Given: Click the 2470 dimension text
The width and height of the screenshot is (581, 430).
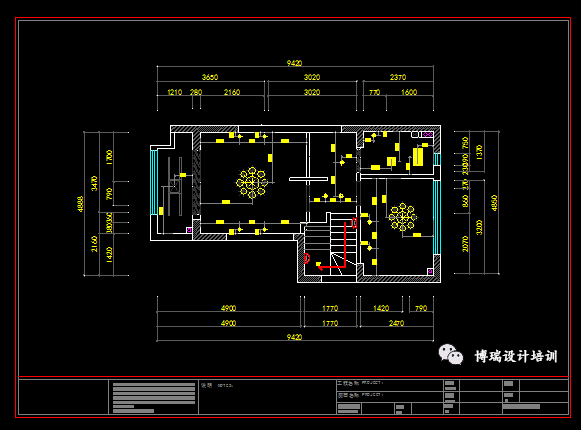Looking at the screenshot, I should coord(396,323).
